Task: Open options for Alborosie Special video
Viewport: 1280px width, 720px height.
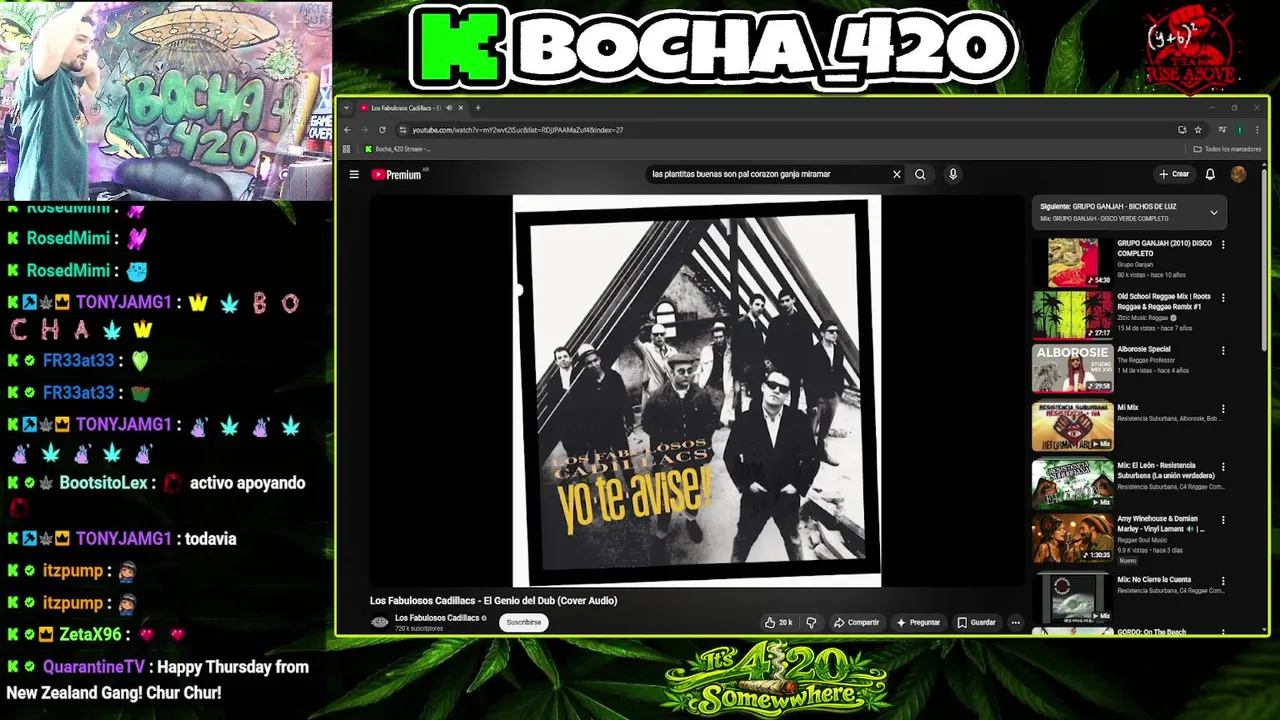Action: pos(1223,351)
